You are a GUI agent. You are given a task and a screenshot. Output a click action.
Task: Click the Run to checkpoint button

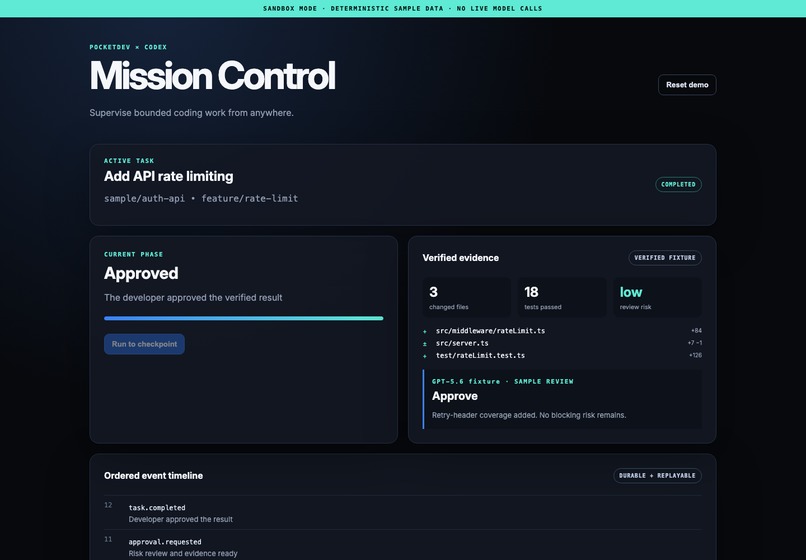point(144,344)
